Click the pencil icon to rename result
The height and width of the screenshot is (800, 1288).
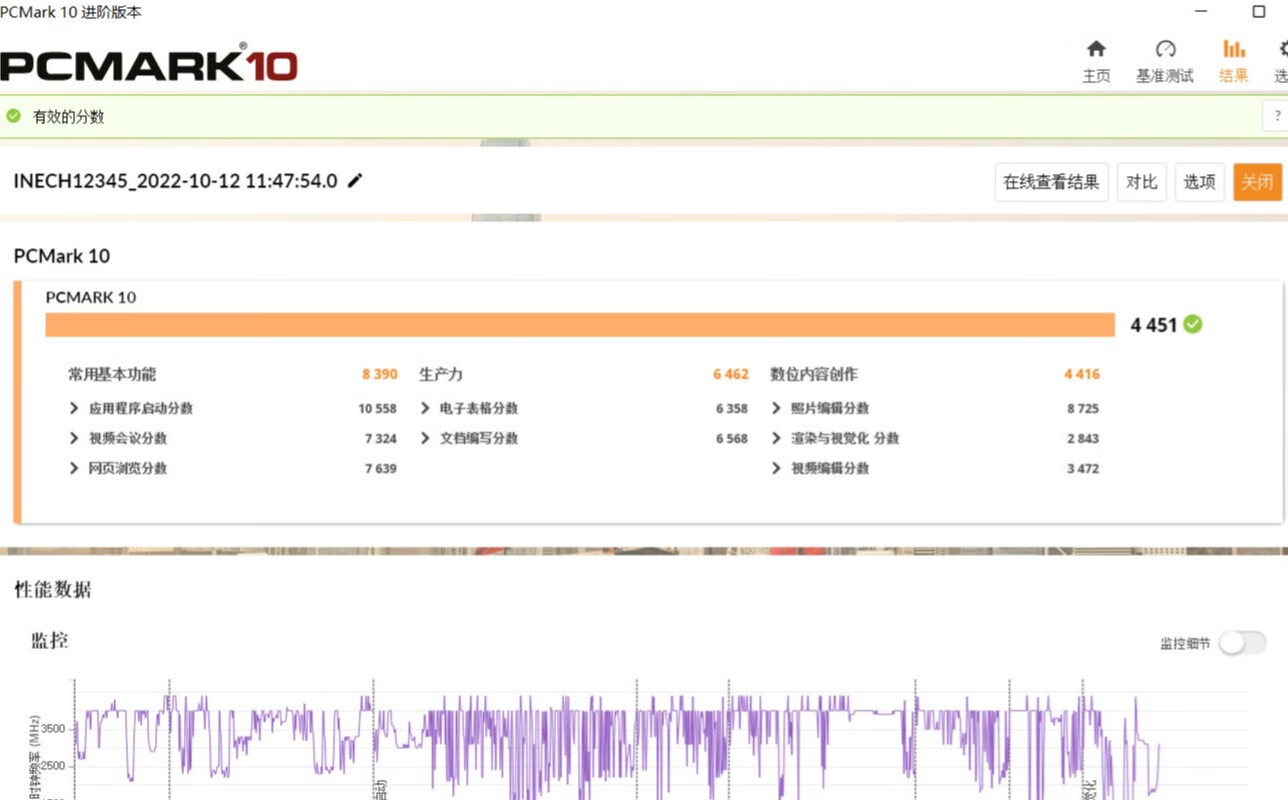tap(355, 181)
